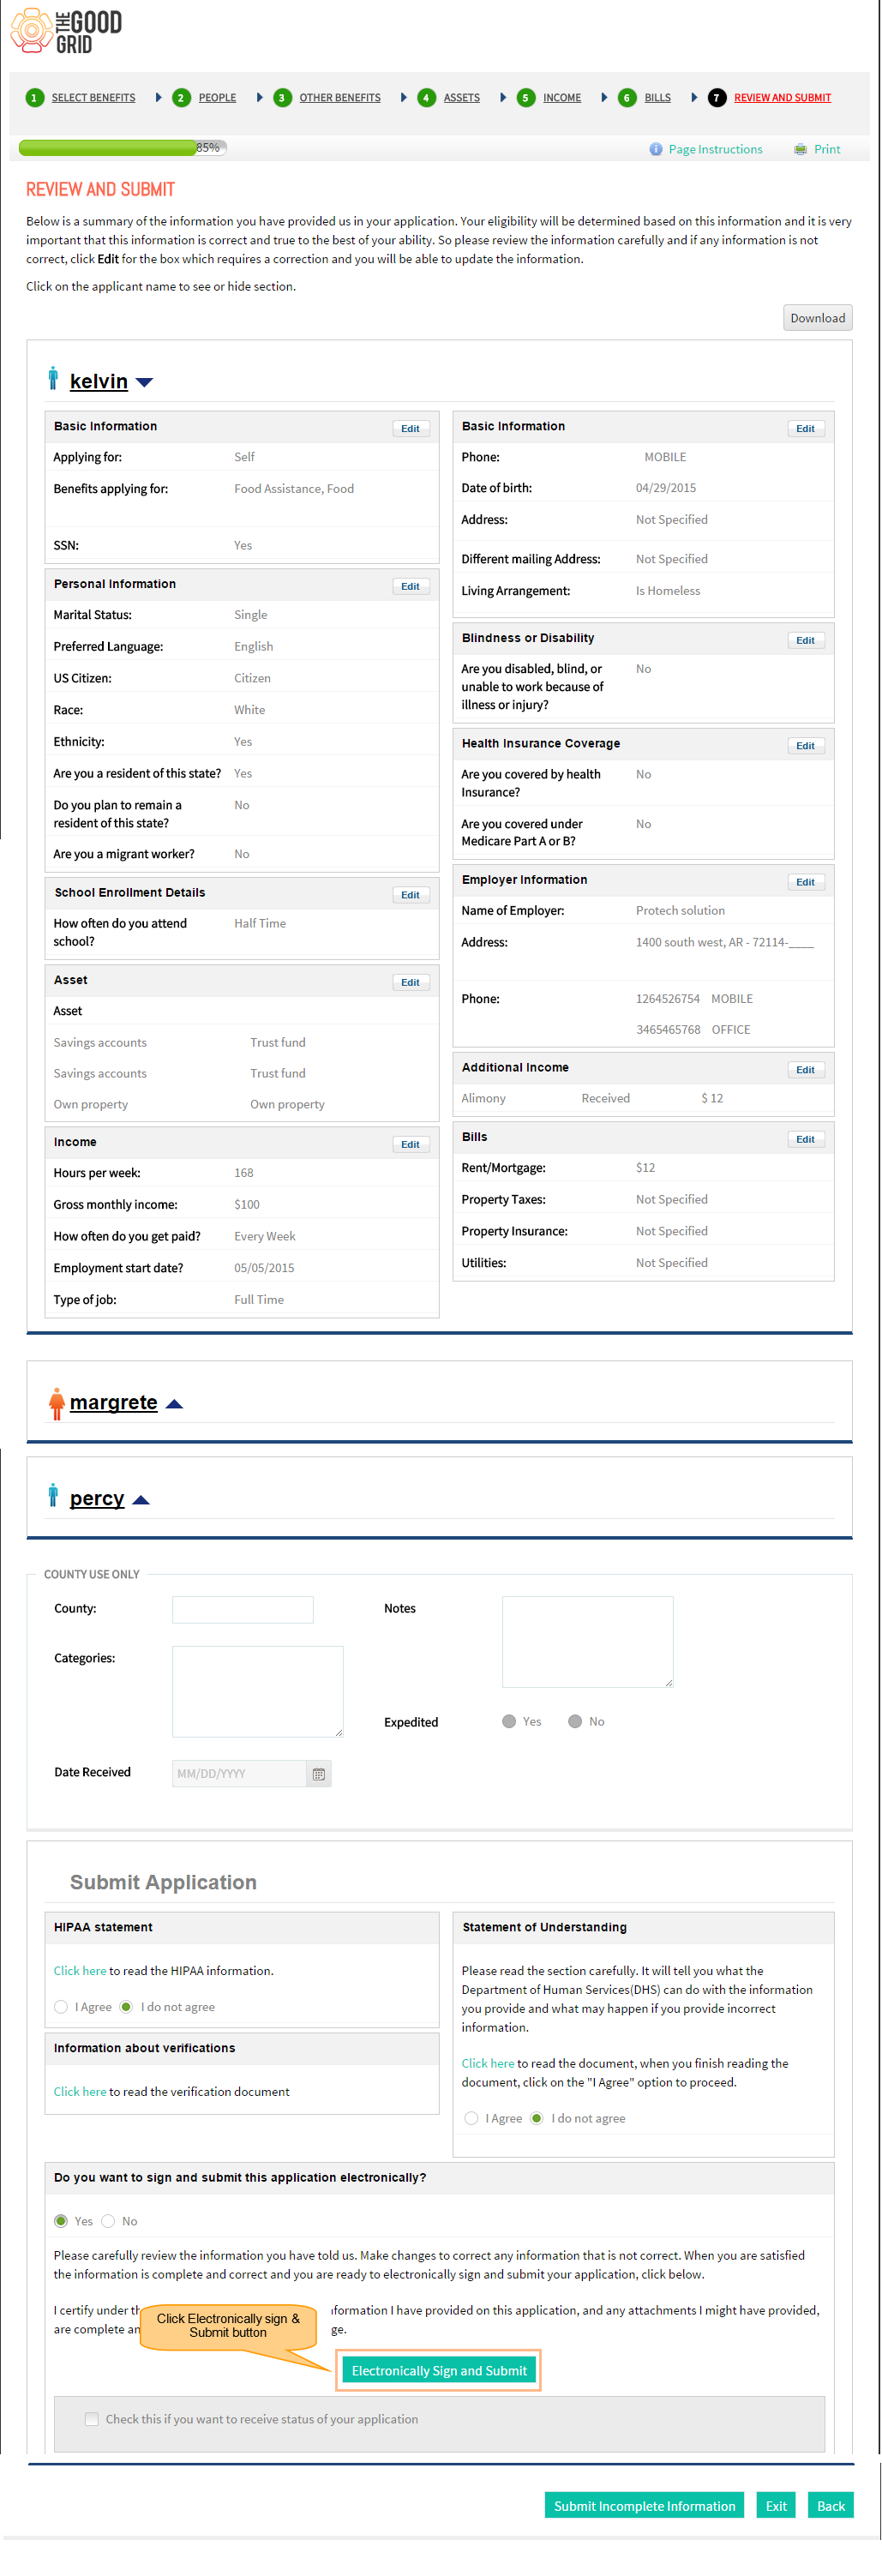Screen dimensions: 882x2576
Task: Select Yes for Expedited
Action: click(509, 1721)
